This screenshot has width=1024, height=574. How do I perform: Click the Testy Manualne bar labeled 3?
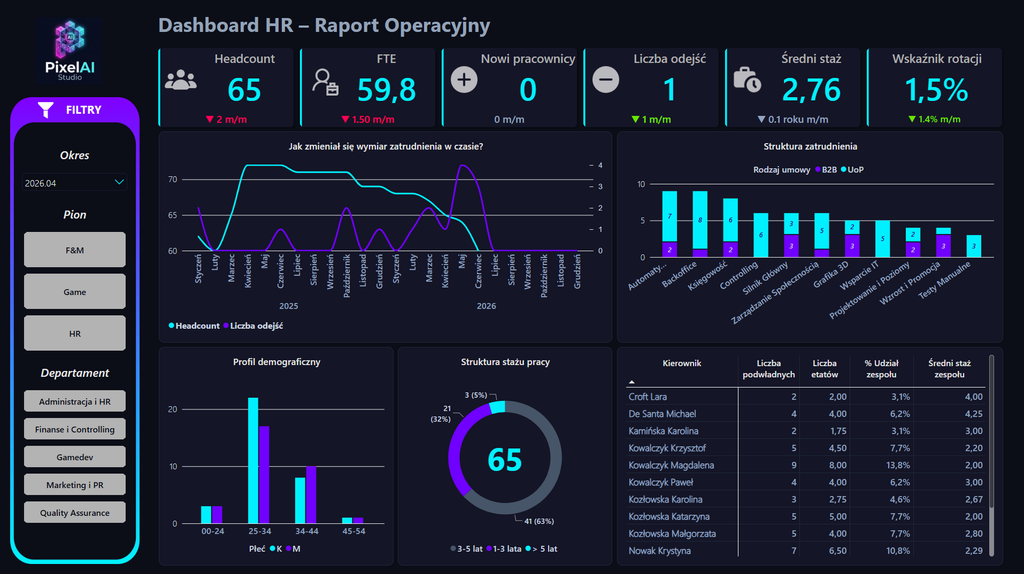974,246
